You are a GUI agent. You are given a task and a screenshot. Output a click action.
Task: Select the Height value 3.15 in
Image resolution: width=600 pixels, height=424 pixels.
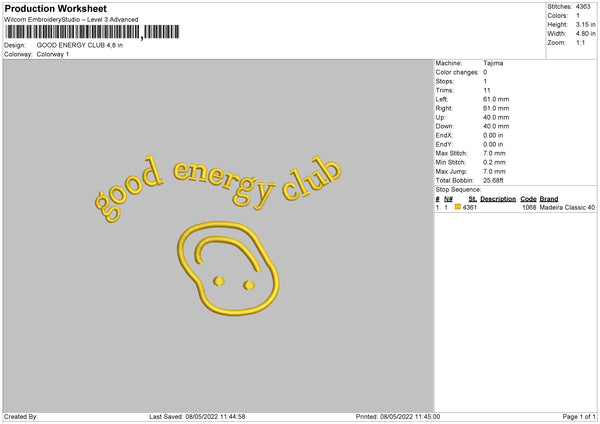(585, 24)
